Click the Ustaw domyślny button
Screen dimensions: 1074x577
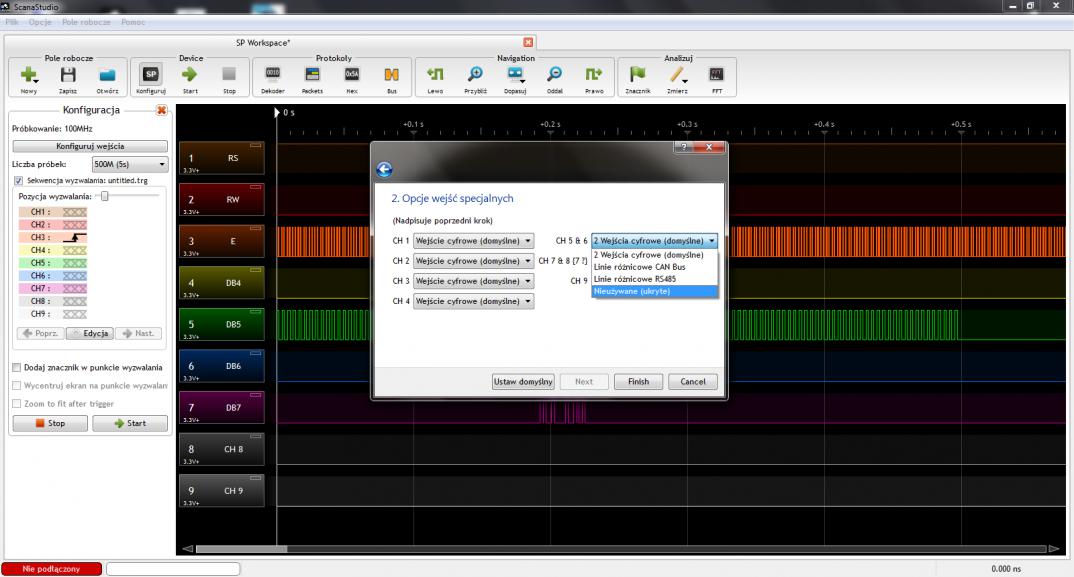pyautogui.click(x=522, y=381)
